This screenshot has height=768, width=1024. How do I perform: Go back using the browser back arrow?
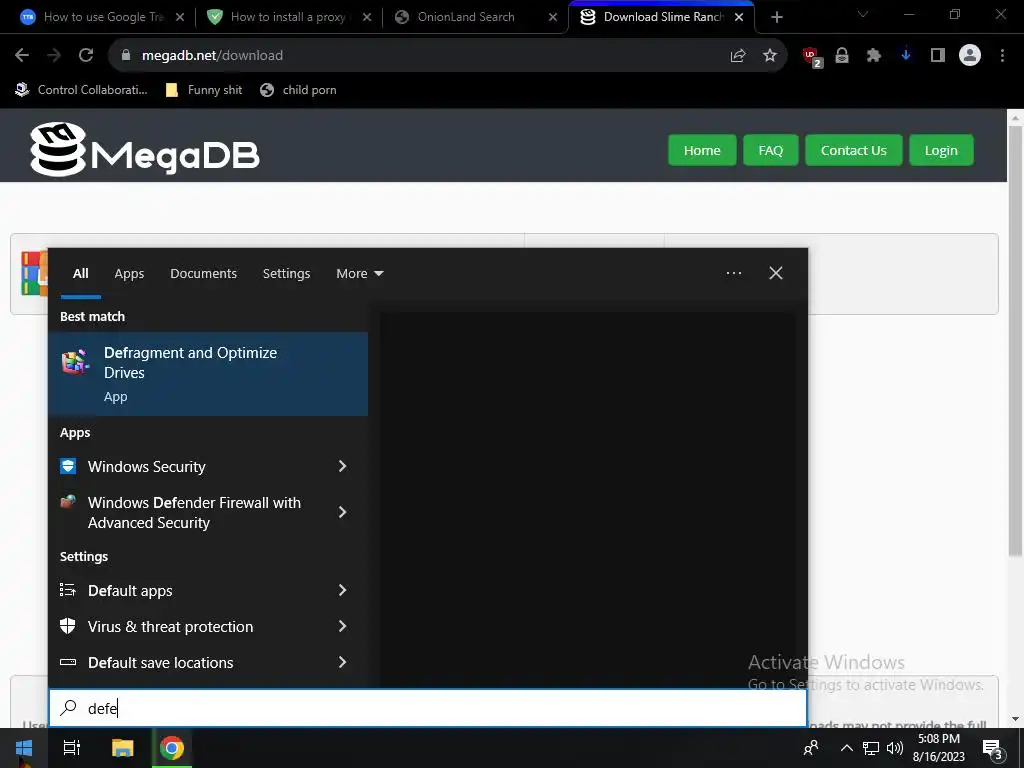coord(22,56)
